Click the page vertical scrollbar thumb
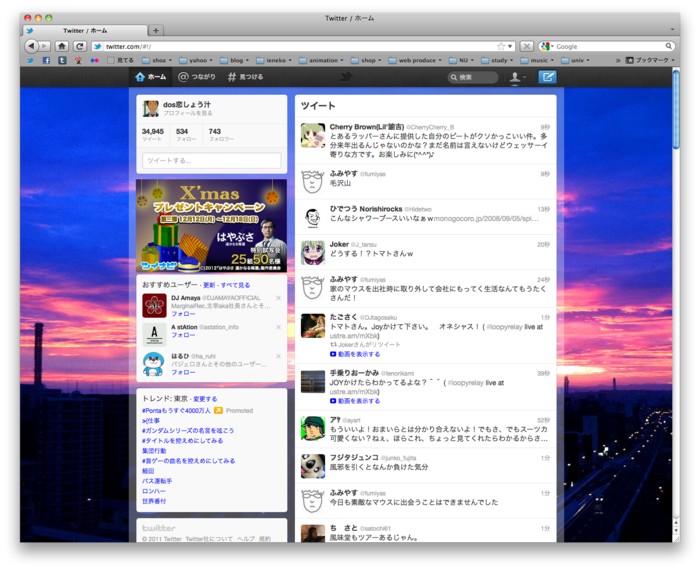The height and width of the screenshot is (570, 700). 676,109
